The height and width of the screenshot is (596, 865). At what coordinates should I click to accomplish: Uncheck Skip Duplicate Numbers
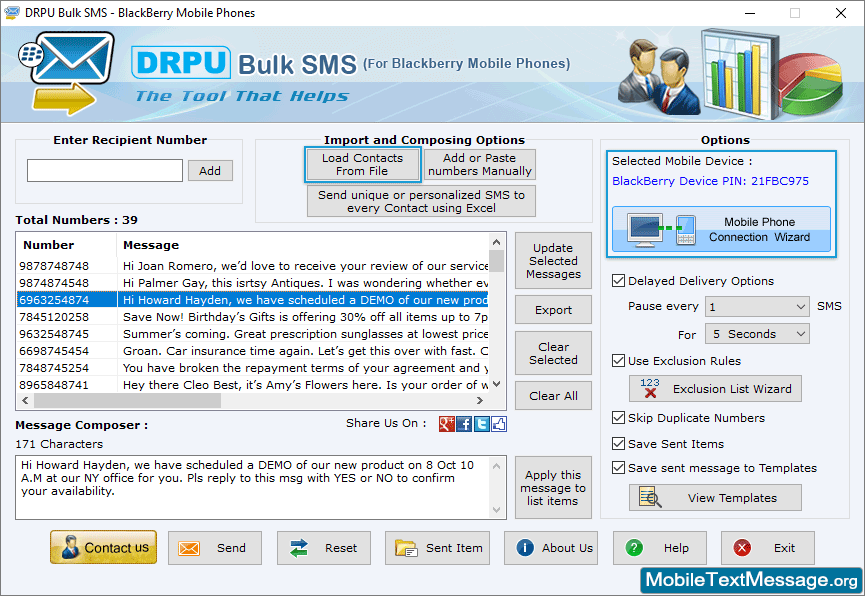pyautogui.click(x=618, y=418)
